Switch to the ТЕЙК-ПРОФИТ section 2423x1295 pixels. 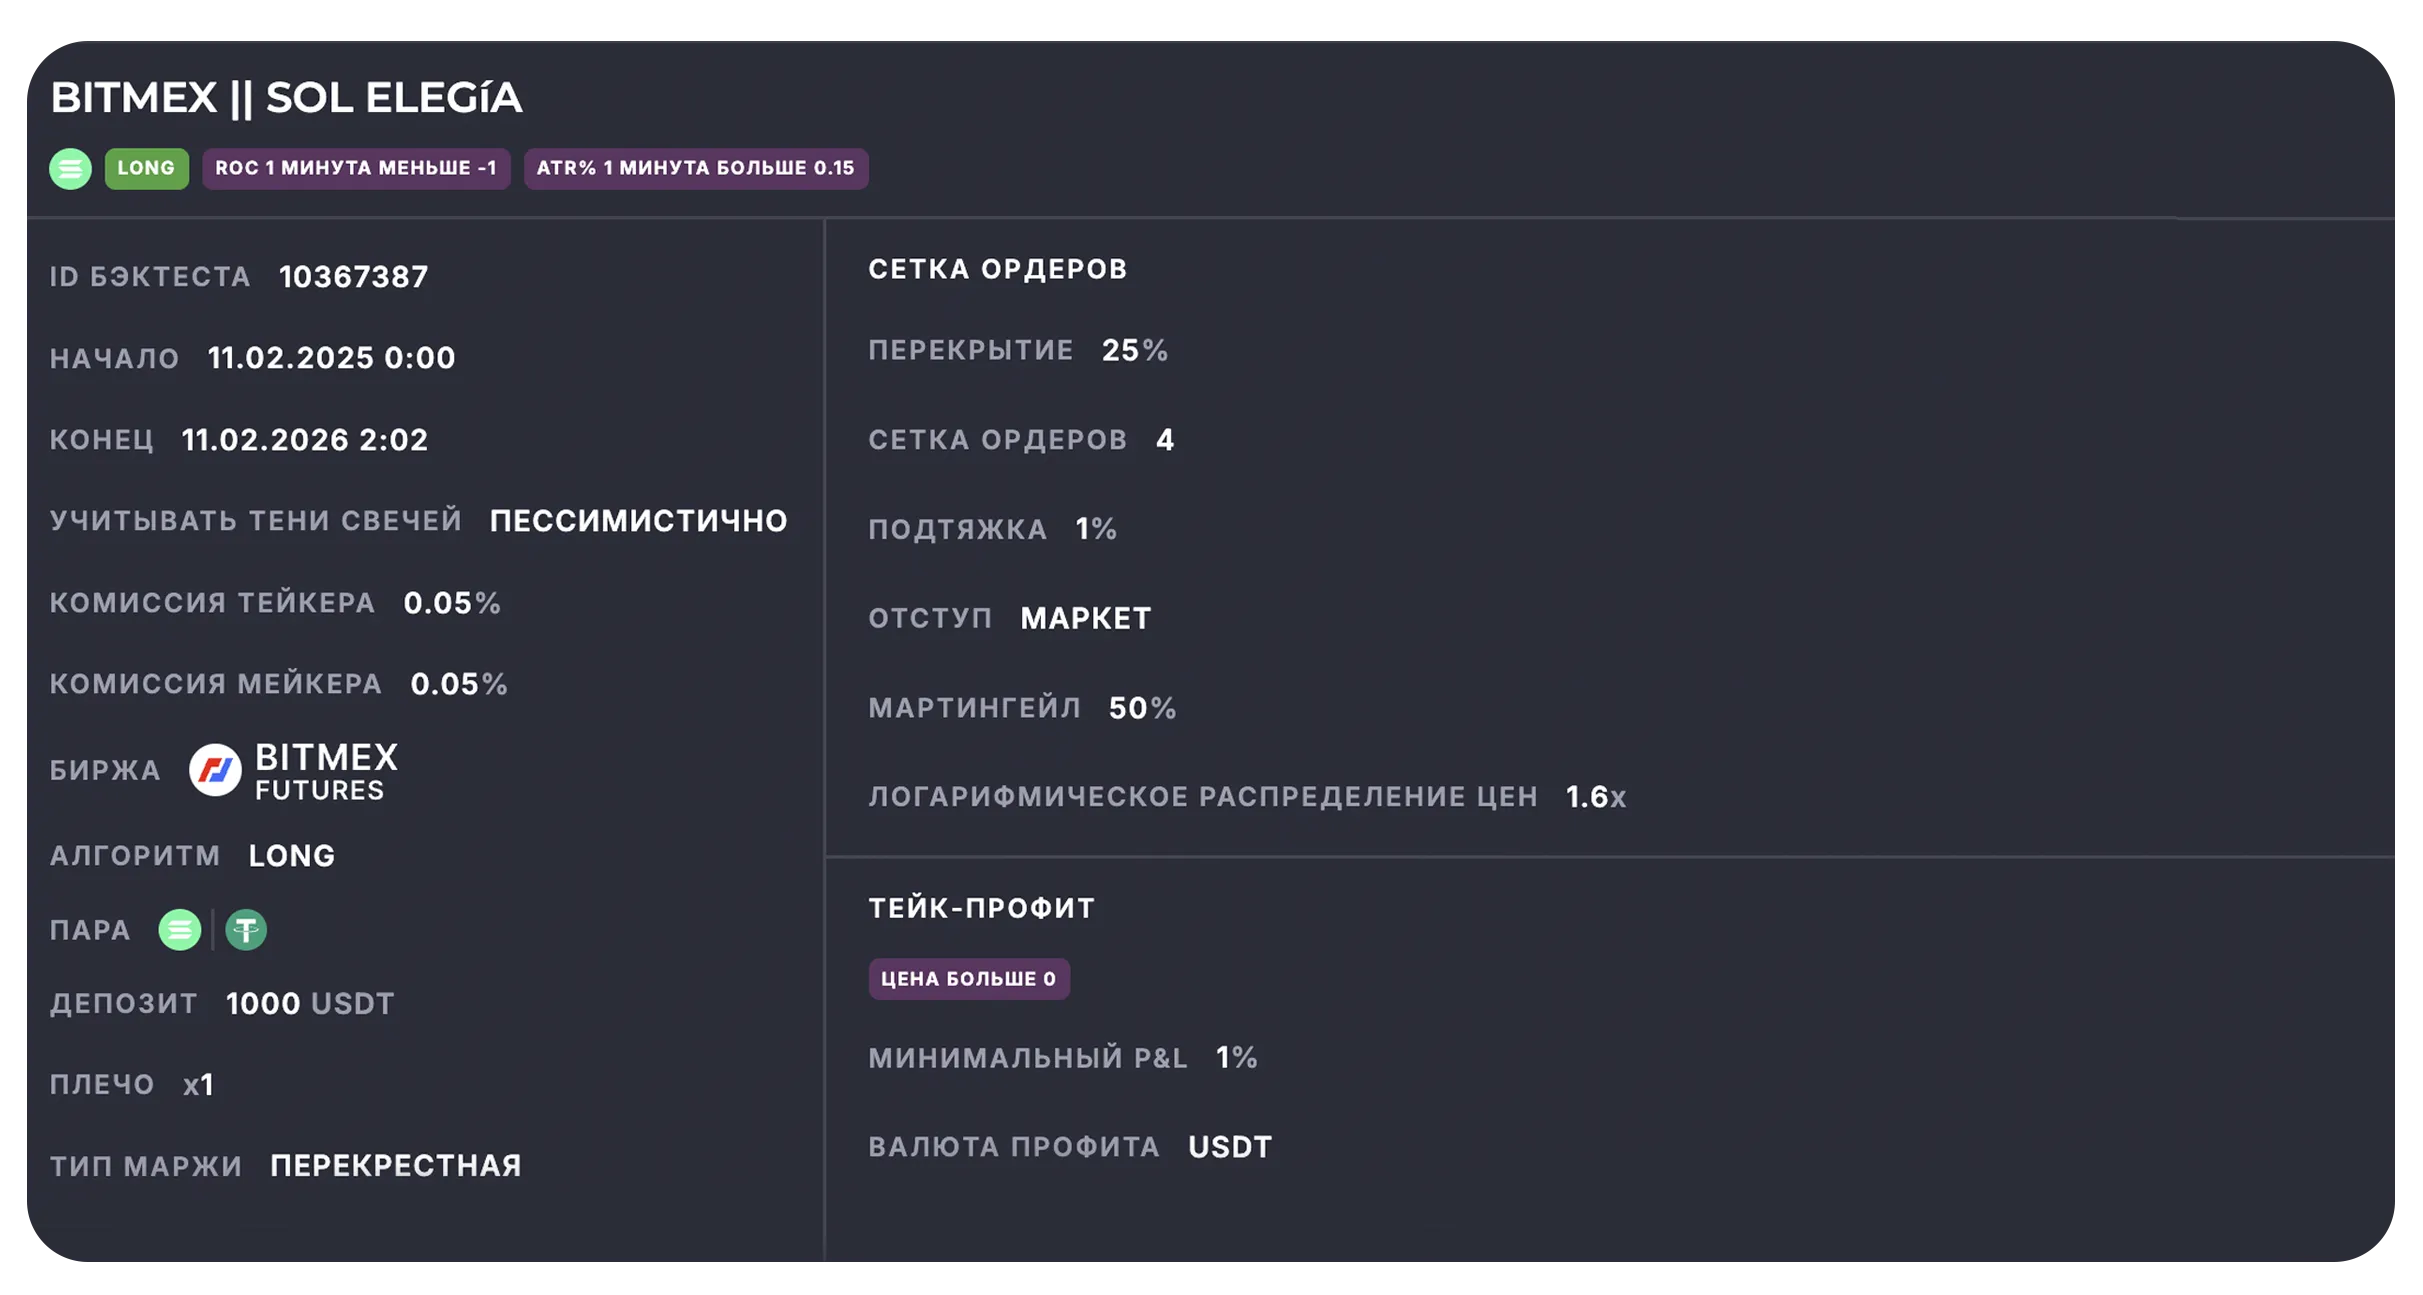pyautogui.click(x=981, y=907)
